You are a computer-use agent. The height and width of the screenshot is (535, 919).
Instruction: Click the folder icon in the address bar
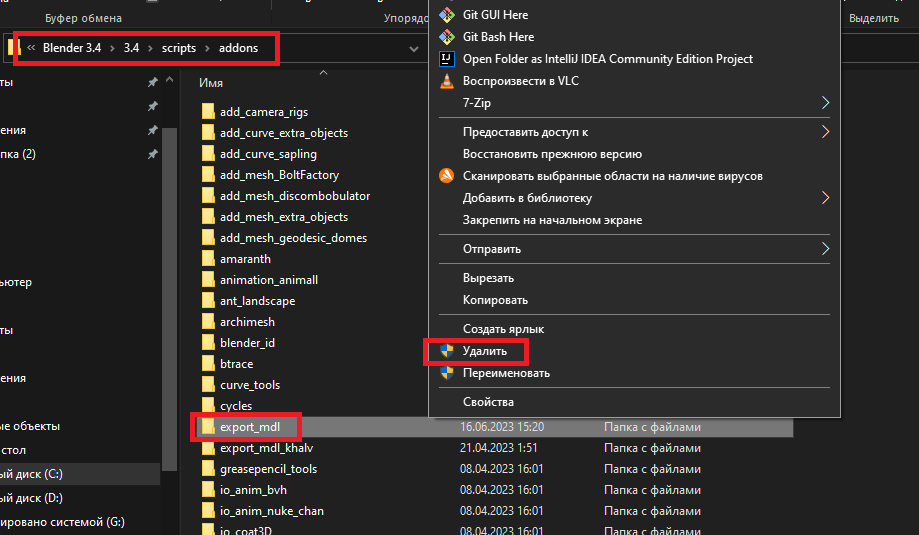coord(14,48)
